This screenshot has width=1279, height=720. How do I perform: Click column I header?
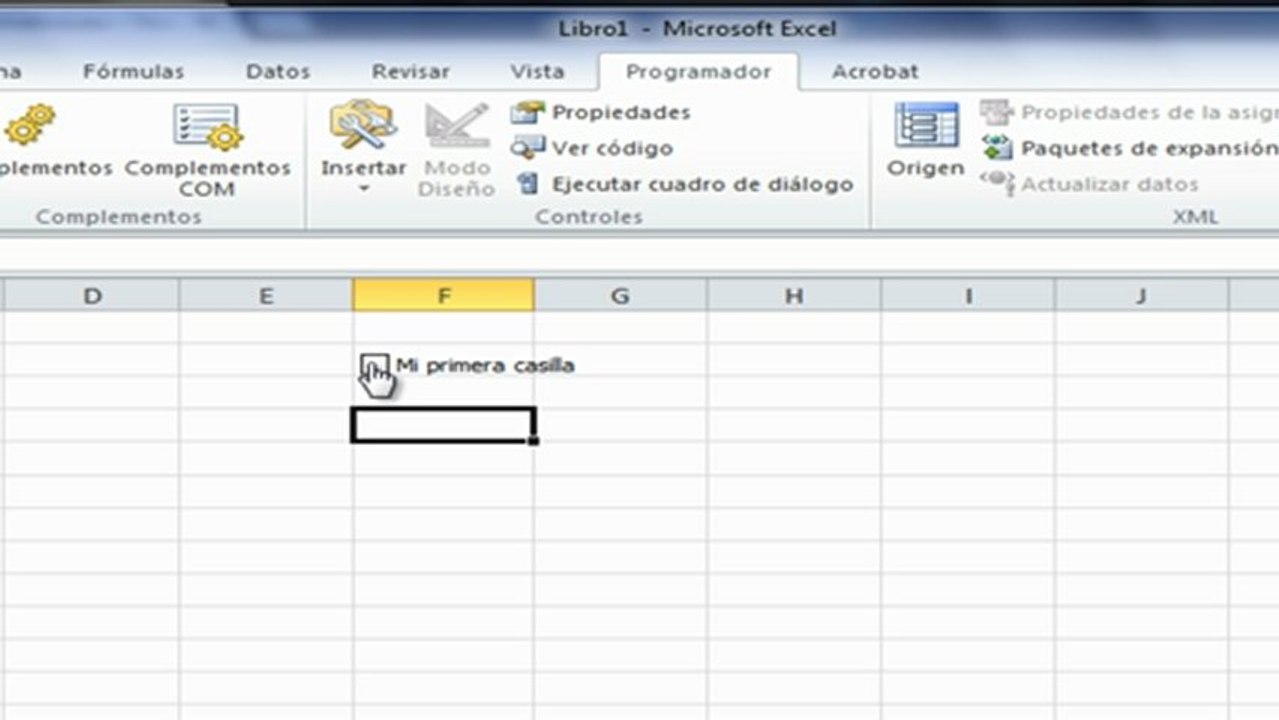[968, 296]
